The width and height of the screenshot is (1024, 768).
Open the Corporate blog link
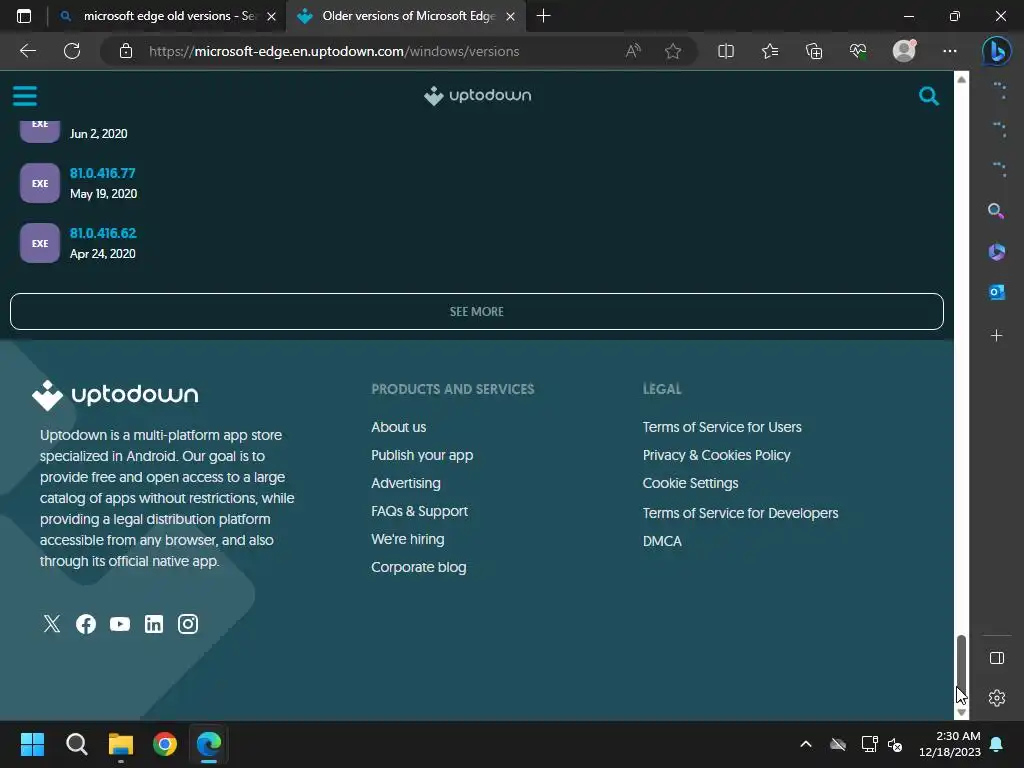click(419, 568)
